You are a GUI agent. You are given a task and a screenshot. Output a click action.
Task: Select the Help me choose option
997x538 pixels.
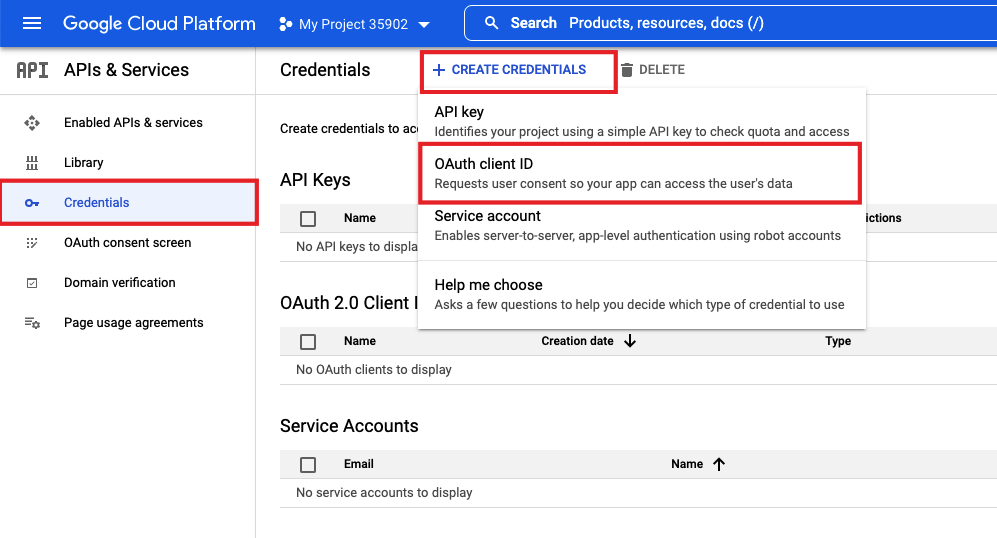[x=638, y=294]
